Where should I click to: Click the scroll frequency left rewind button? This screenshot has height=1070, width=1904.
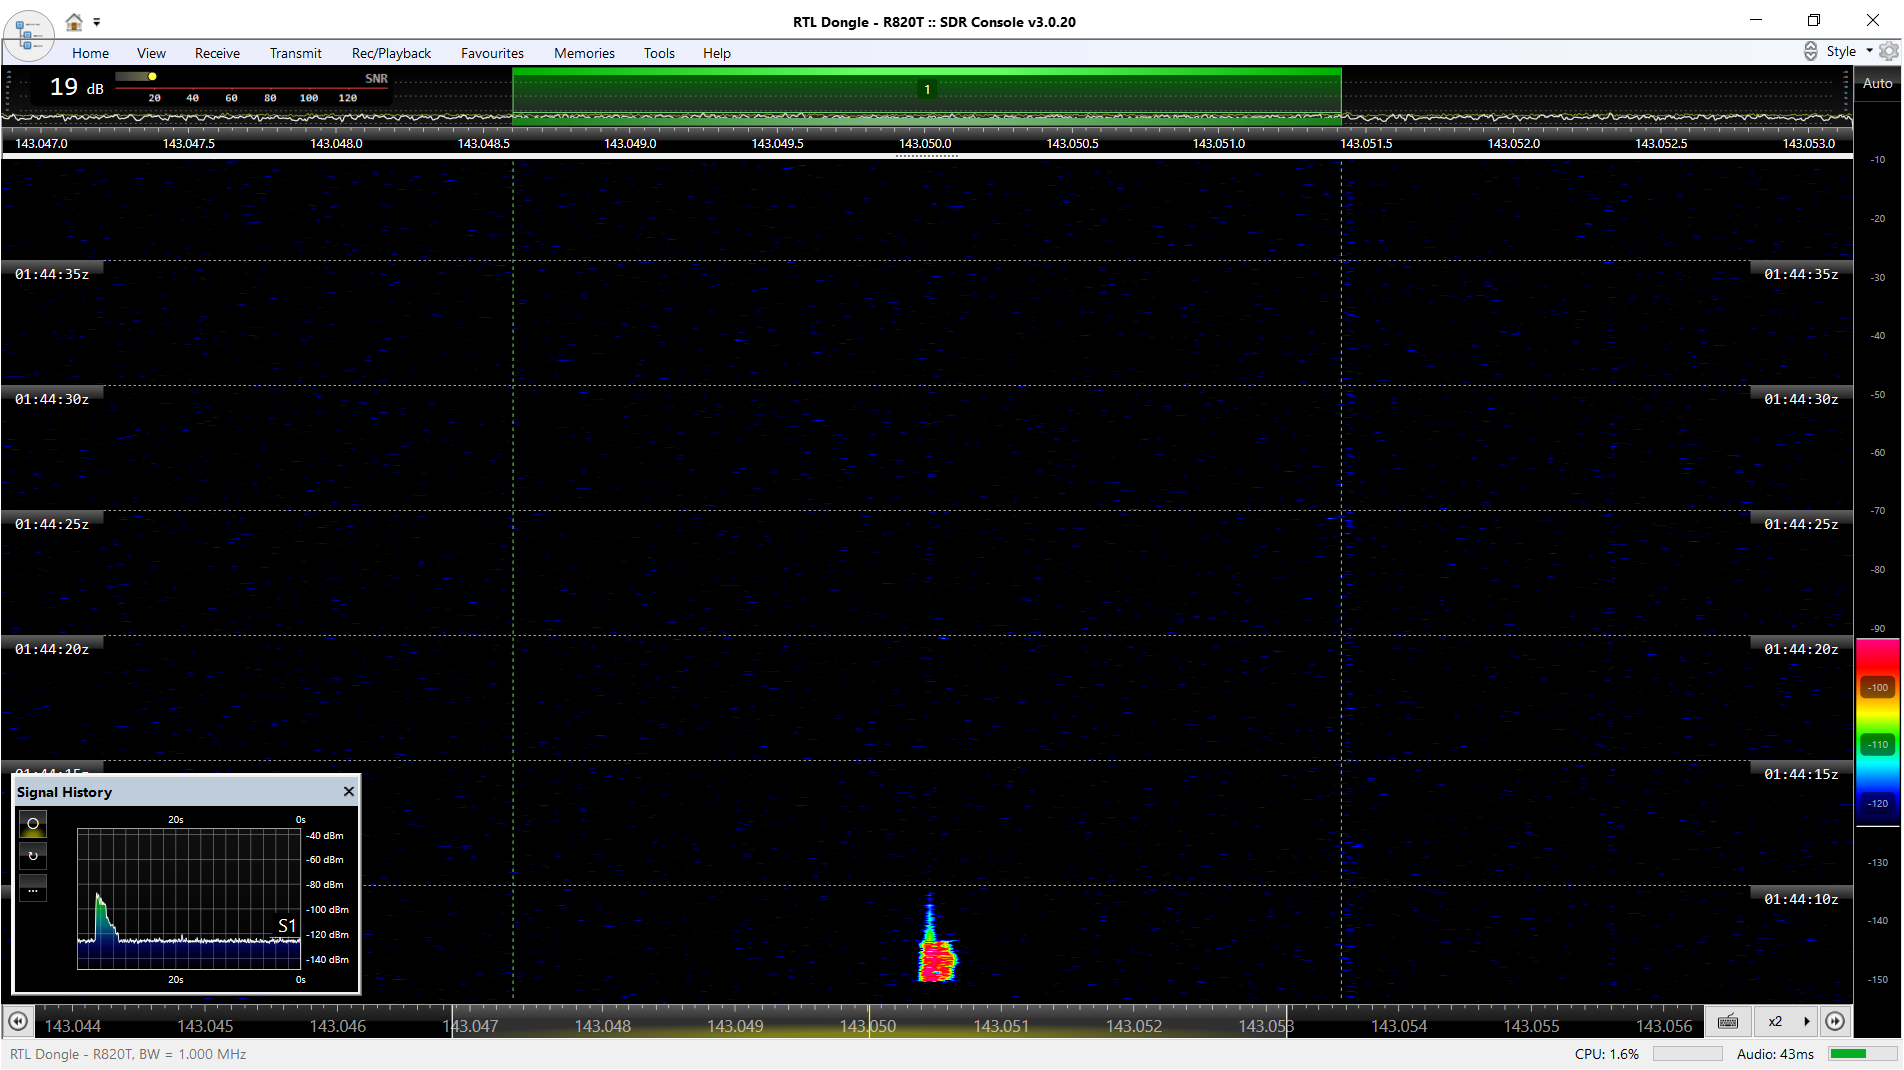pos(18,1021)
